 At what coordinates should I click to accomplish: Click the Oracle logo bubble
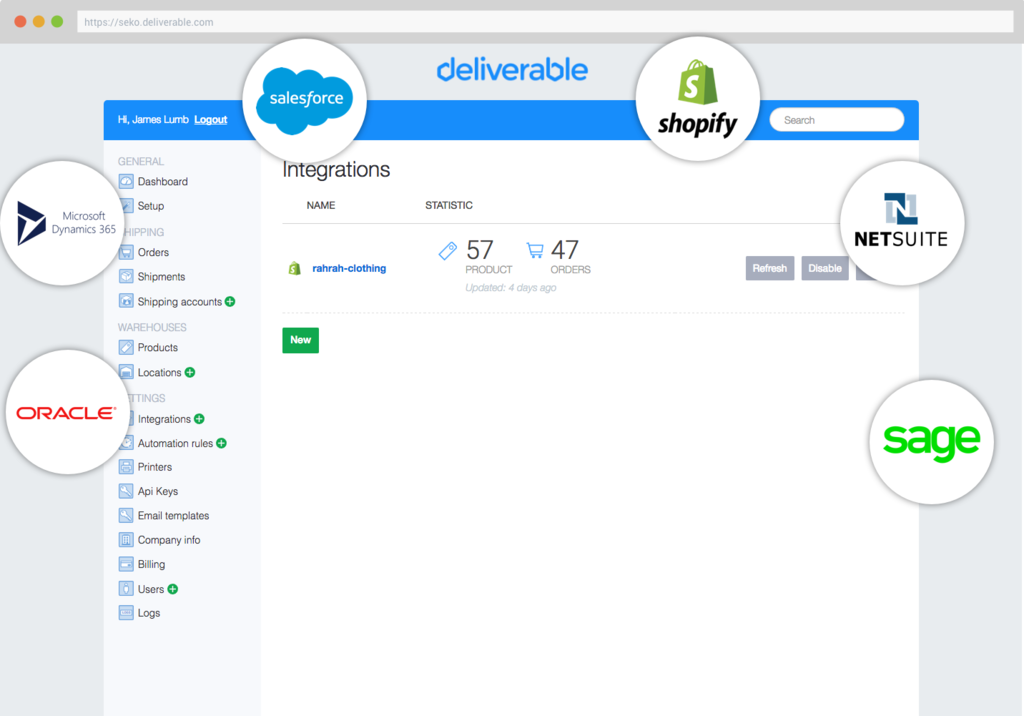67,412
